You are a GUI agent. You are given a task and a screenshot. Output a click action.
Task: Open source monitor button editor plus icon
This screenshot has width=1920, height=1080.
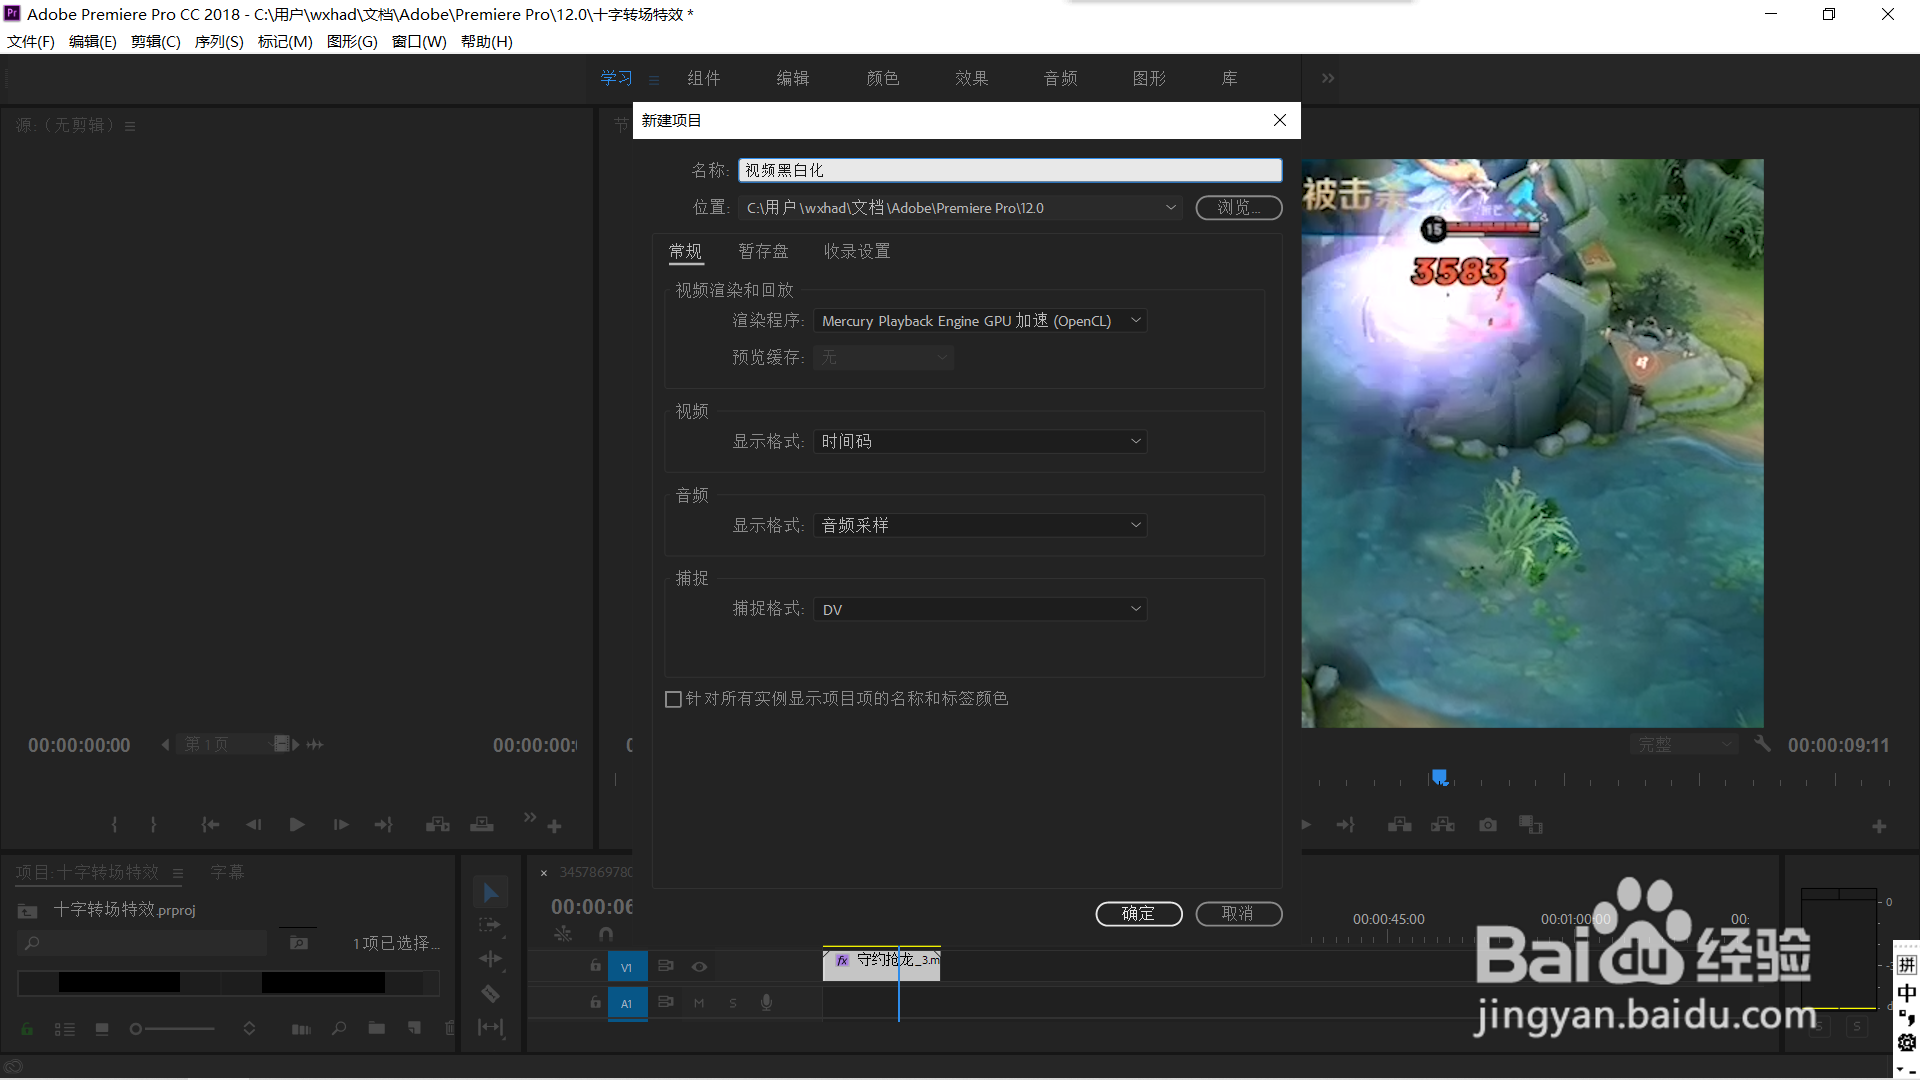[555, 827]
